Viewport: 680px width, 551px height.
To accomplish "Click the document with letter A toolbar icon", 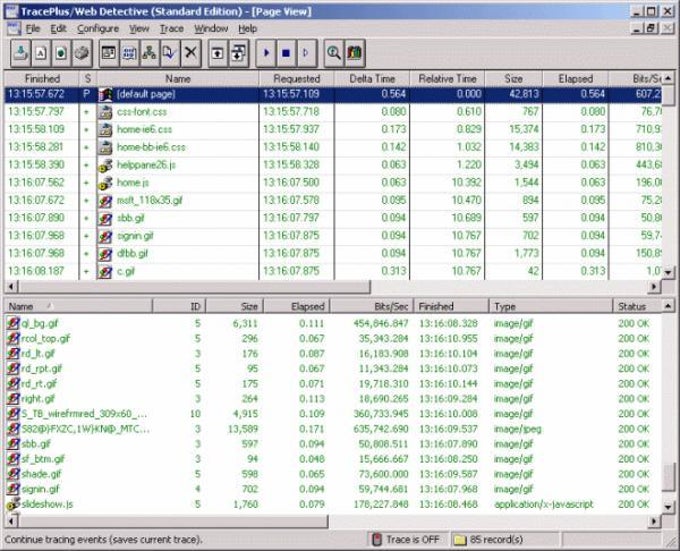I will coord(41,53).
